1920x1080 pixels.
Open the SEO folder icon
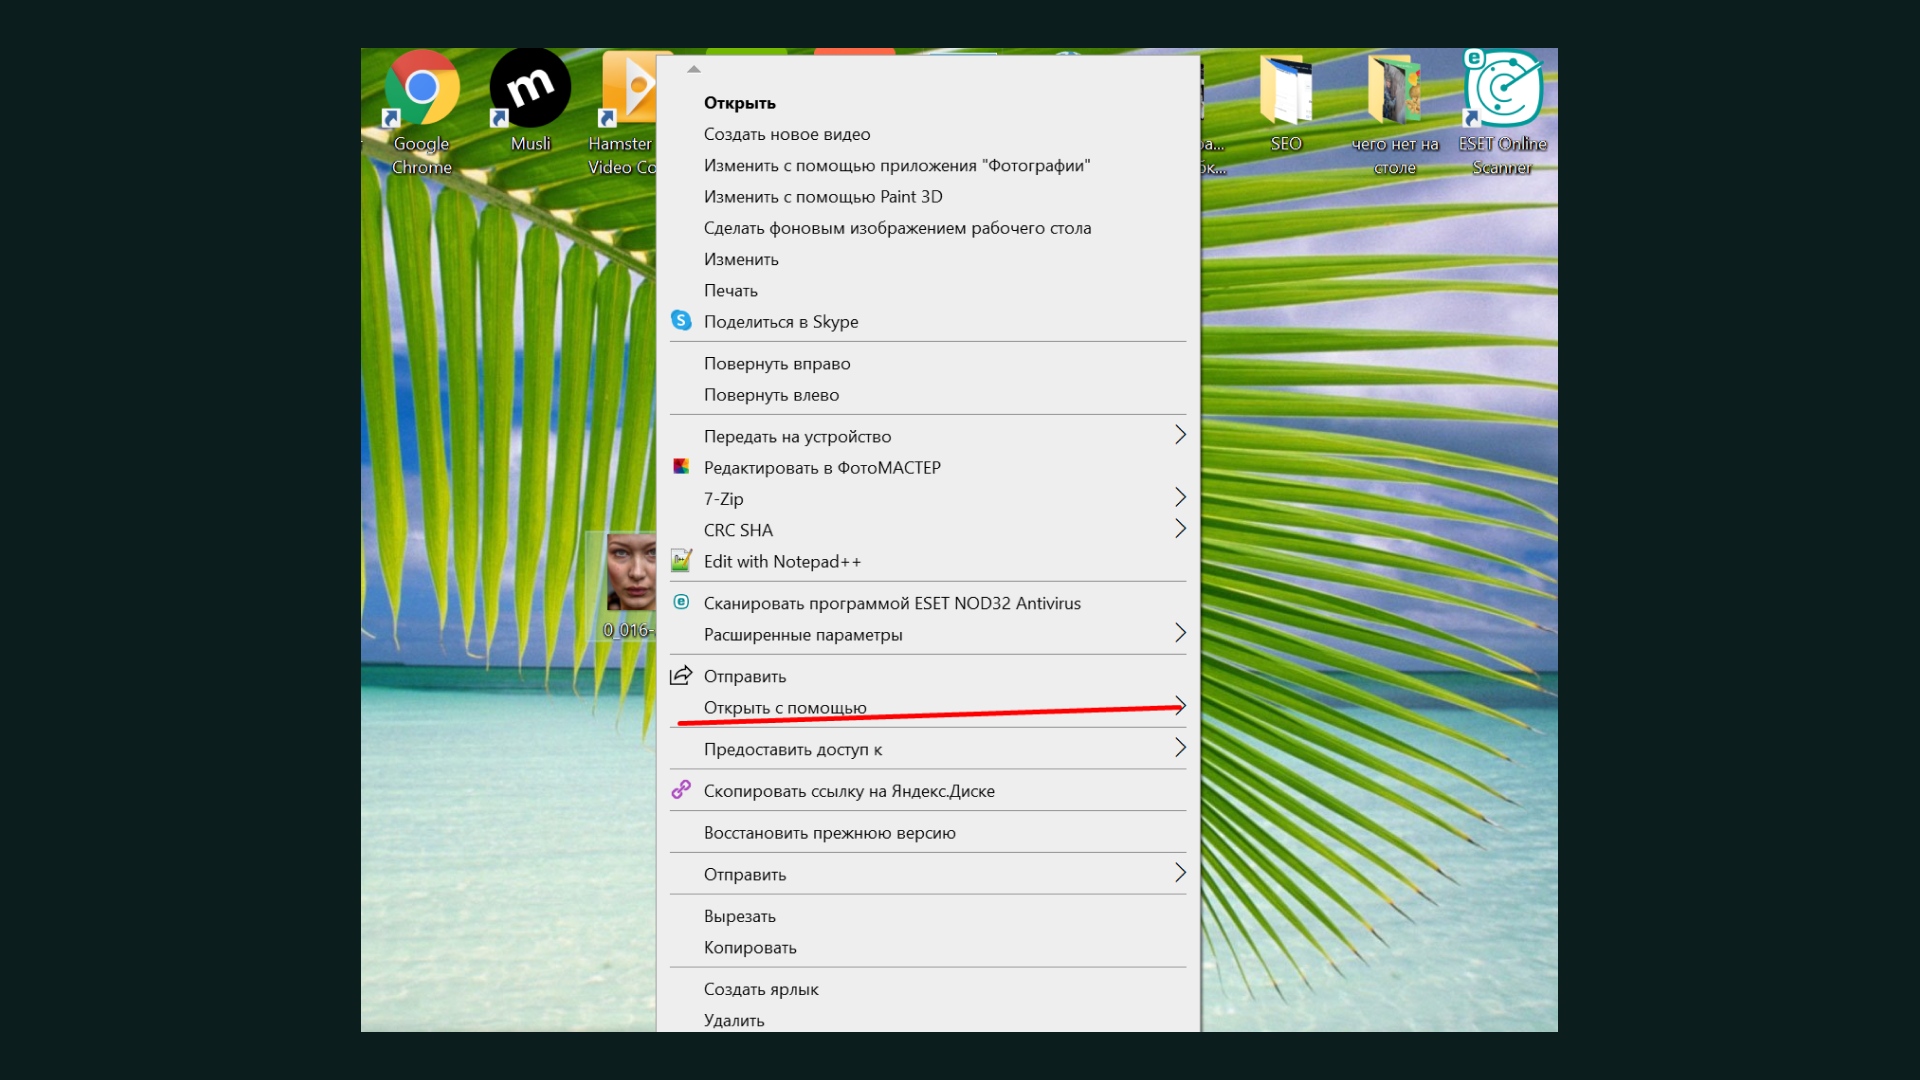click(1286, 90)
